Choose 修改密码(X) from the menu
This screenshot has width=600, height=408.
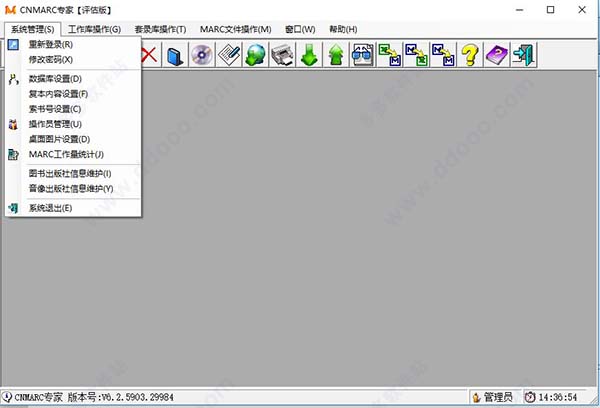click(73, 60)
